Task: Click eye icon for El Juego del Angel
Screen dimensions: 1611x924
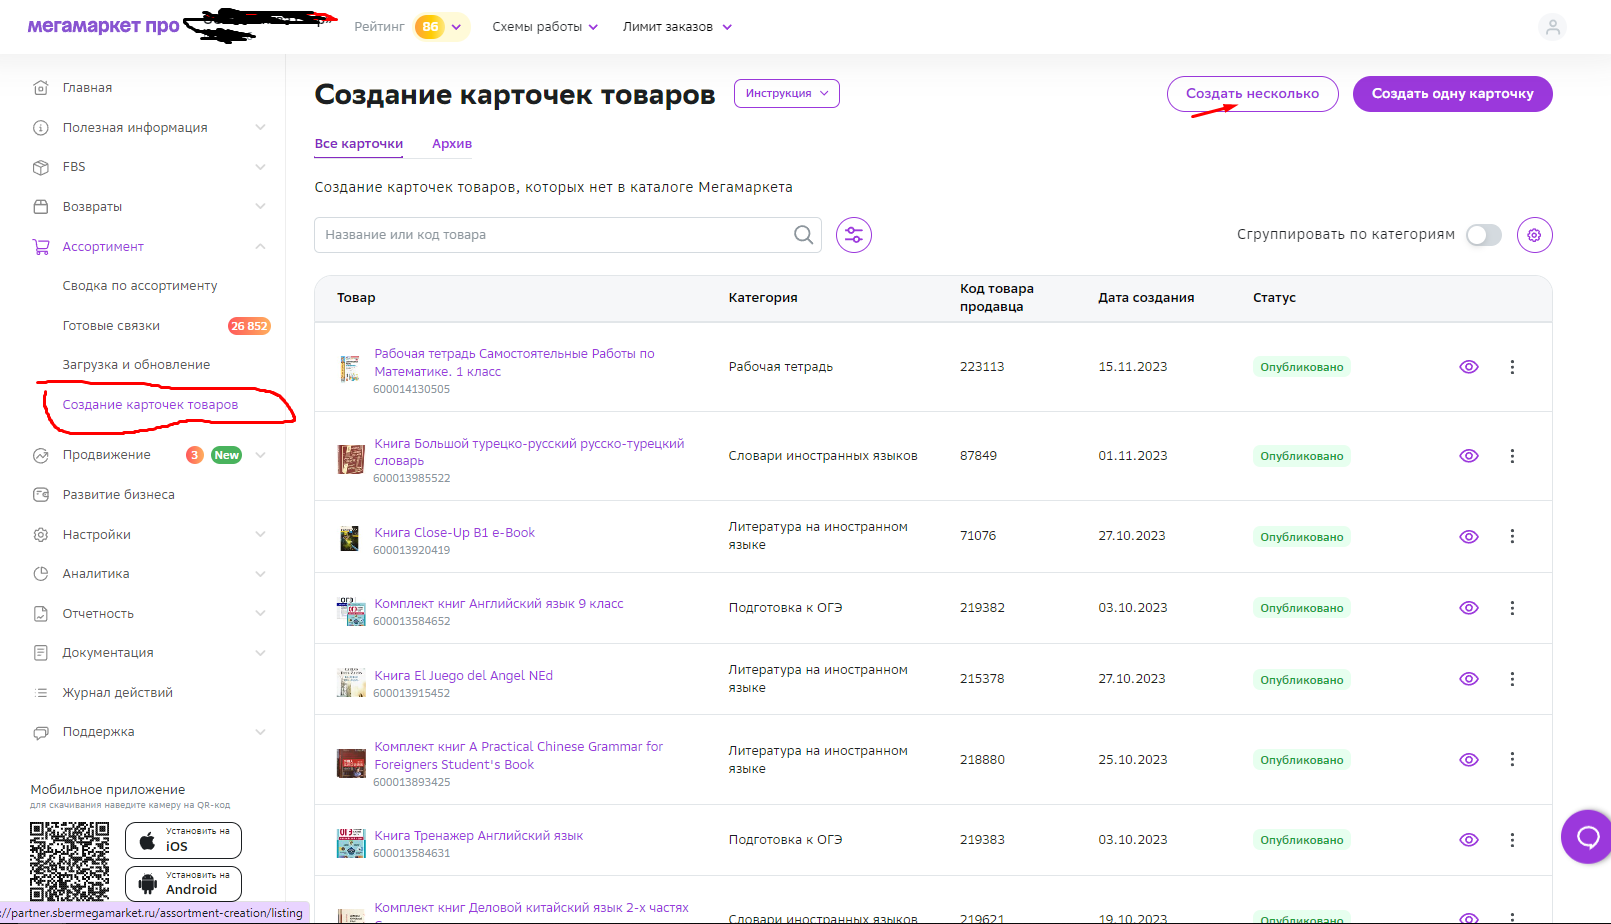Action: pyautogui.click(x=1468, y=679)
